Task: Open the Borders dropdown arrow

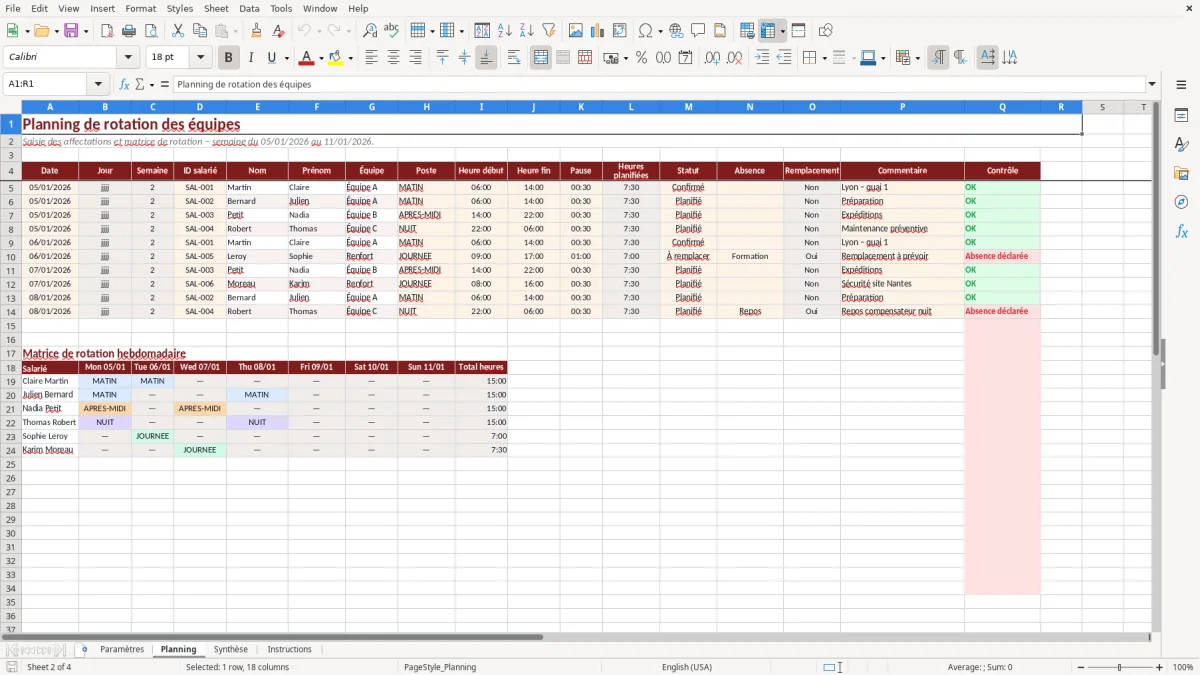Action: [x=824, y=58]
